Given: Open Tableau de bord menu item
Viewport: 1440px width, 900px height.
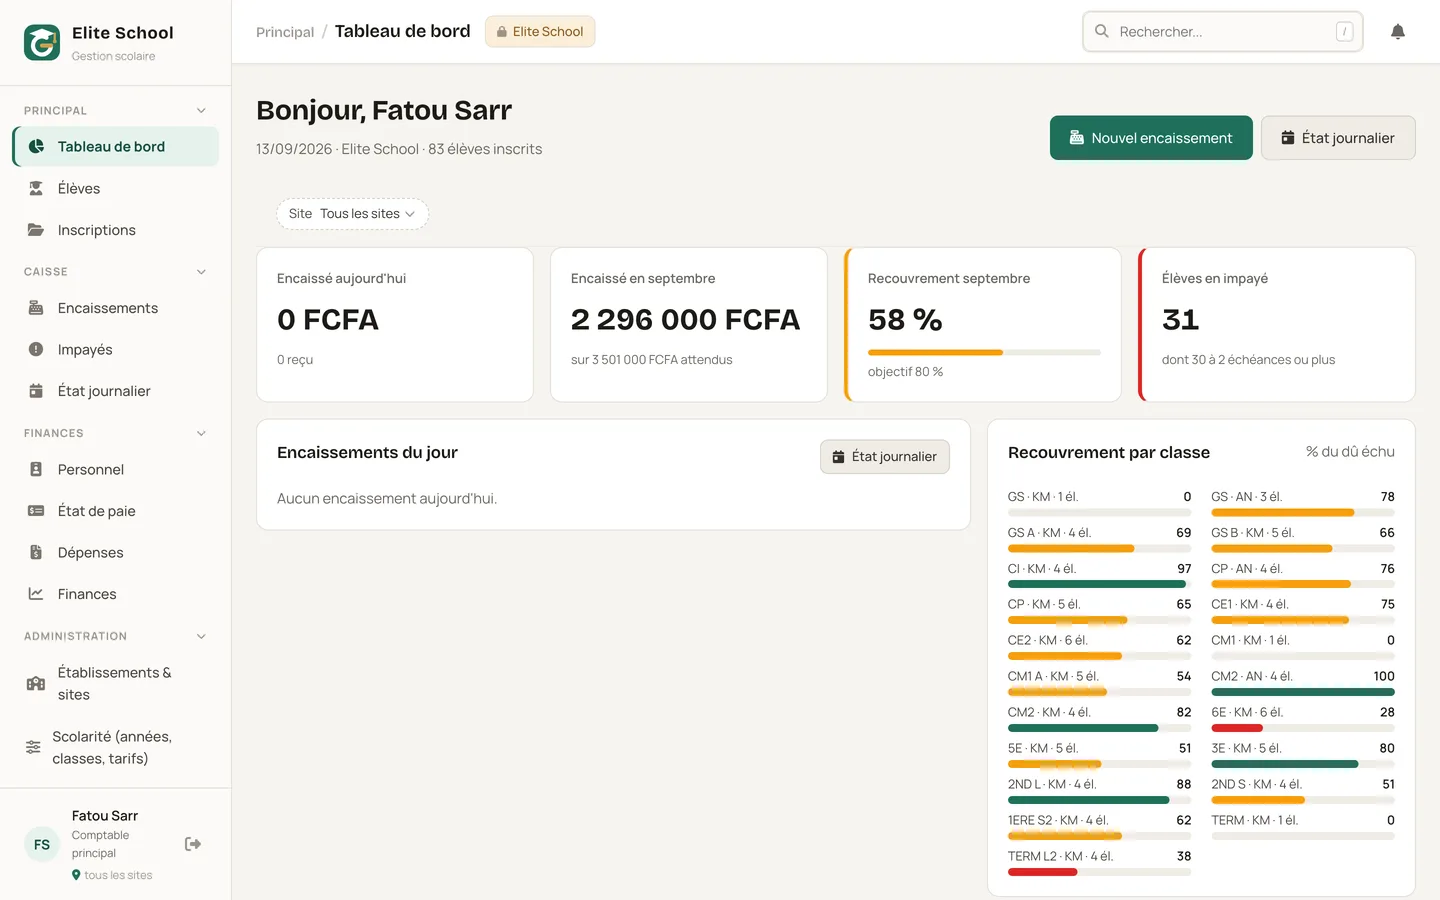Looking at the screenshot, I should tap(116, 147).
